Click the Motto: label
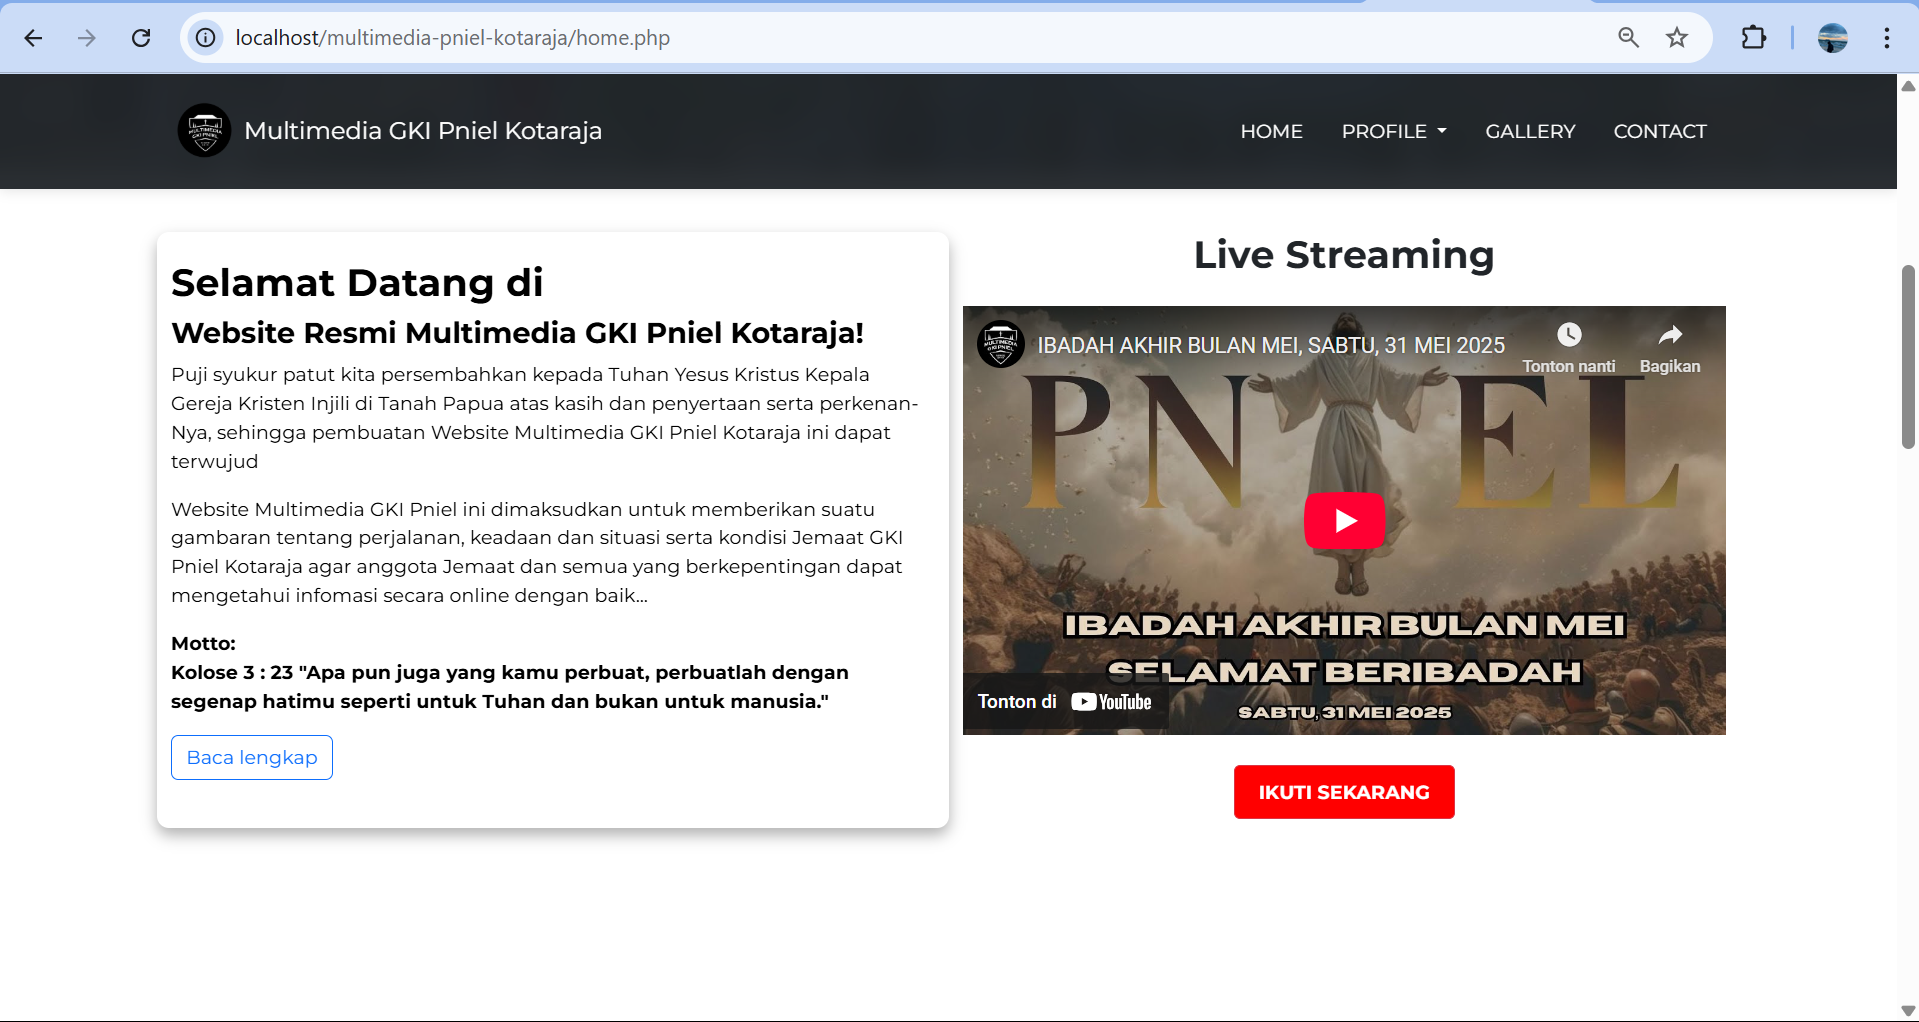1919x1022 pixels. tap(203, 643)
